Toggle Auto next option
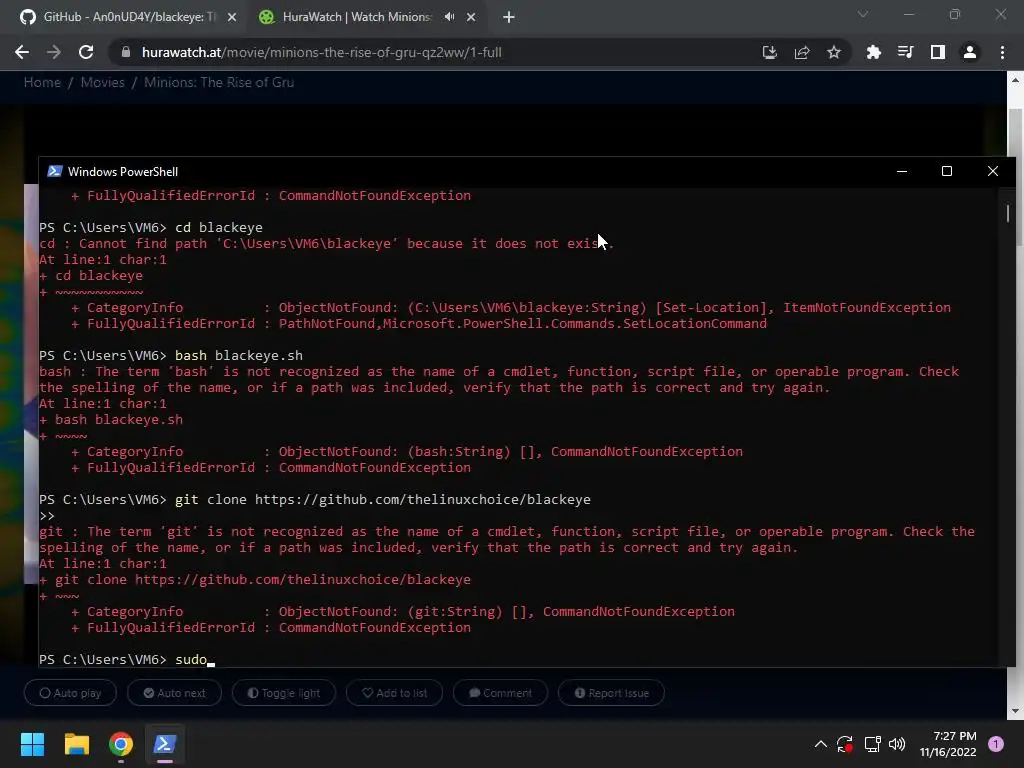Image resolution: width=1024 pixels, height=768 pixels. coord(174,693)
